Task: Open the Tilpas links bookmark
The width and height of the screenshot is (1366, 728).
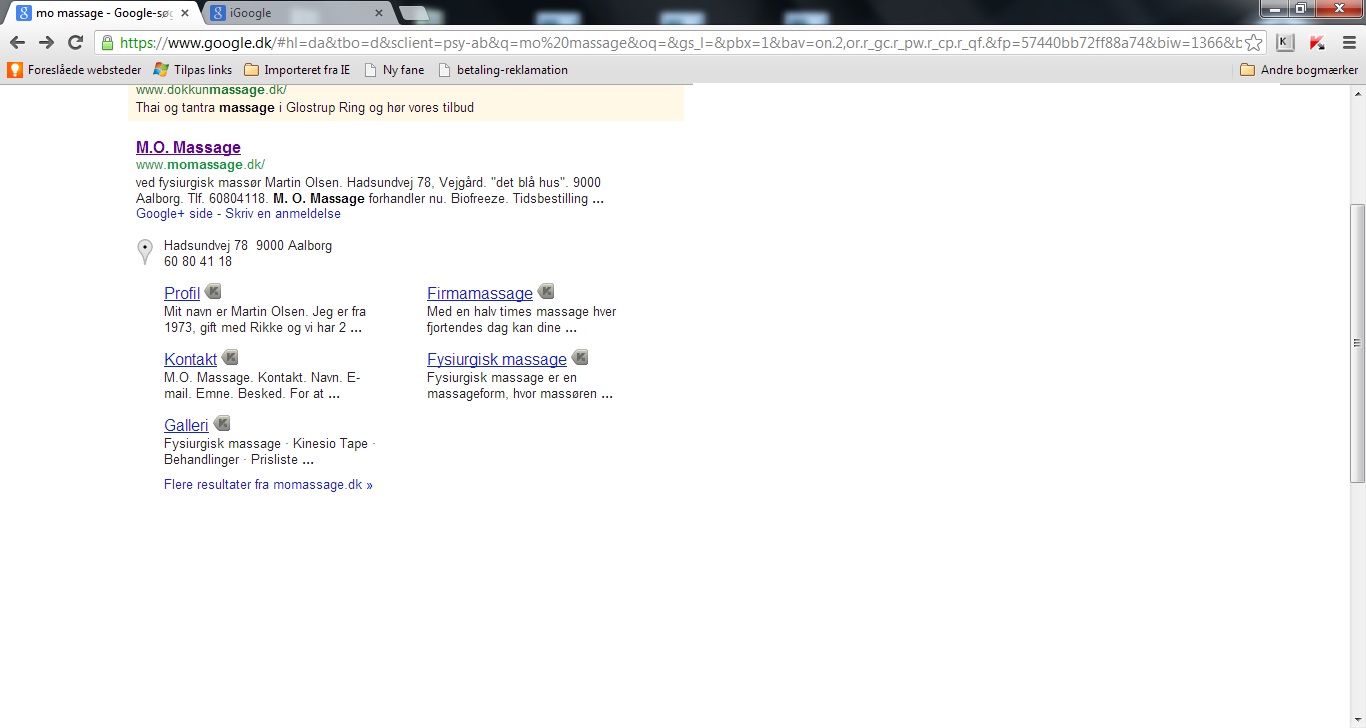Action: 193,70
